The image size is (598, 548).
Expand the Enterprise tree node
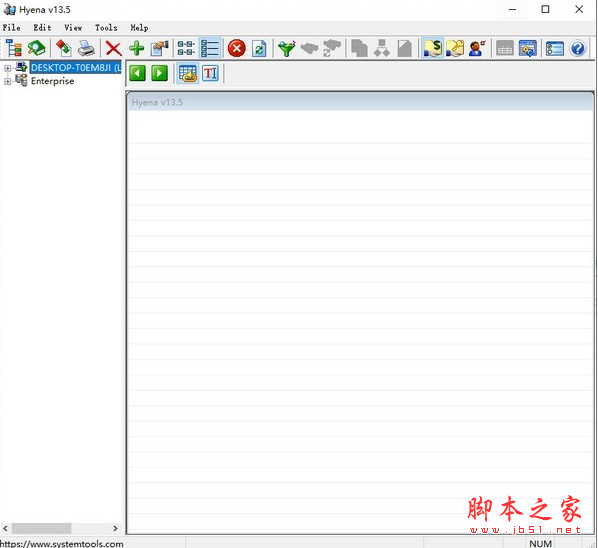[7, 81]
